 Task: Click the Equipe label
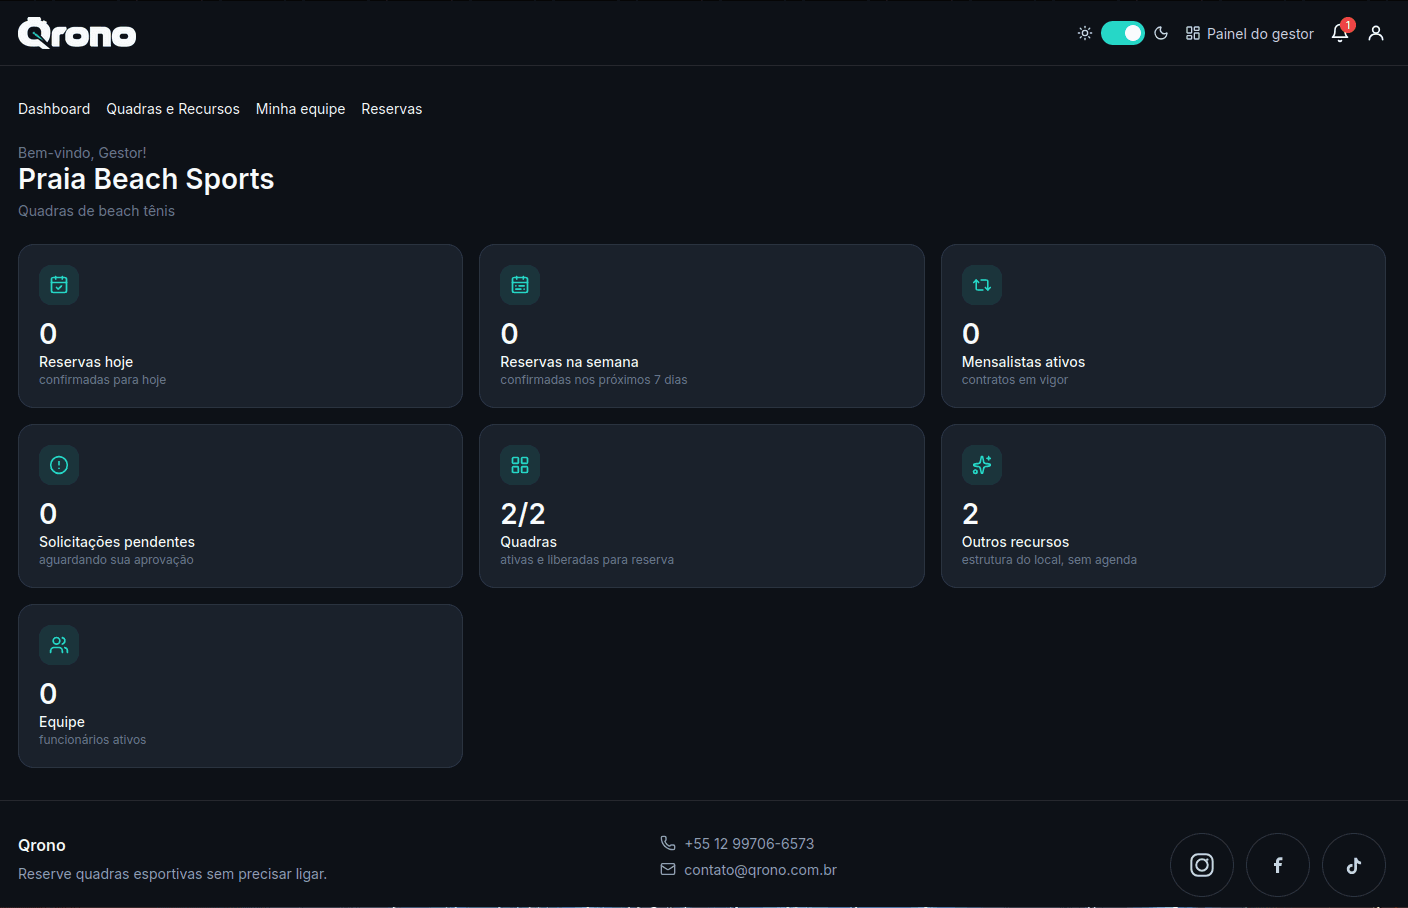(x=62, y=722)
